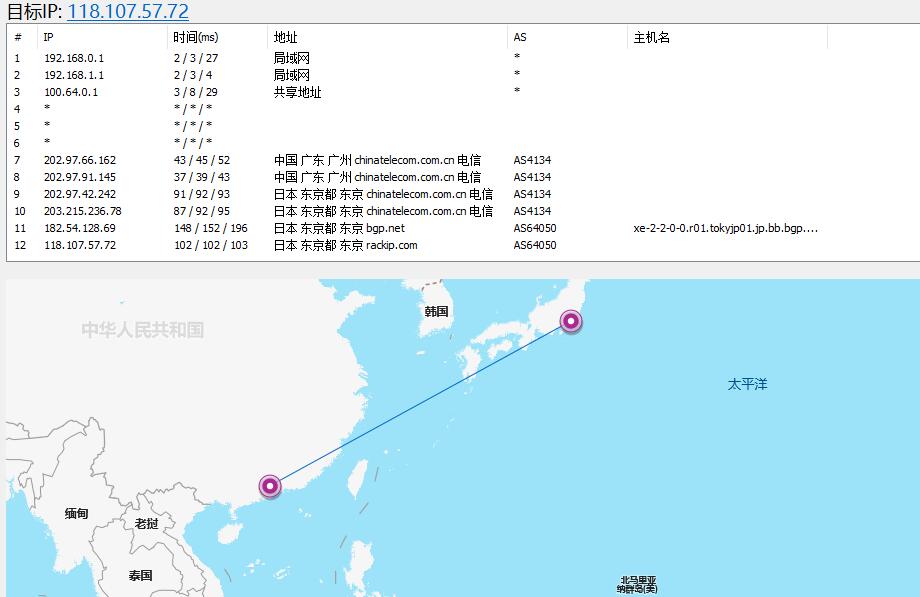
Task: Click latency value 3 / 8 / 29
Action: pos(196,92)
